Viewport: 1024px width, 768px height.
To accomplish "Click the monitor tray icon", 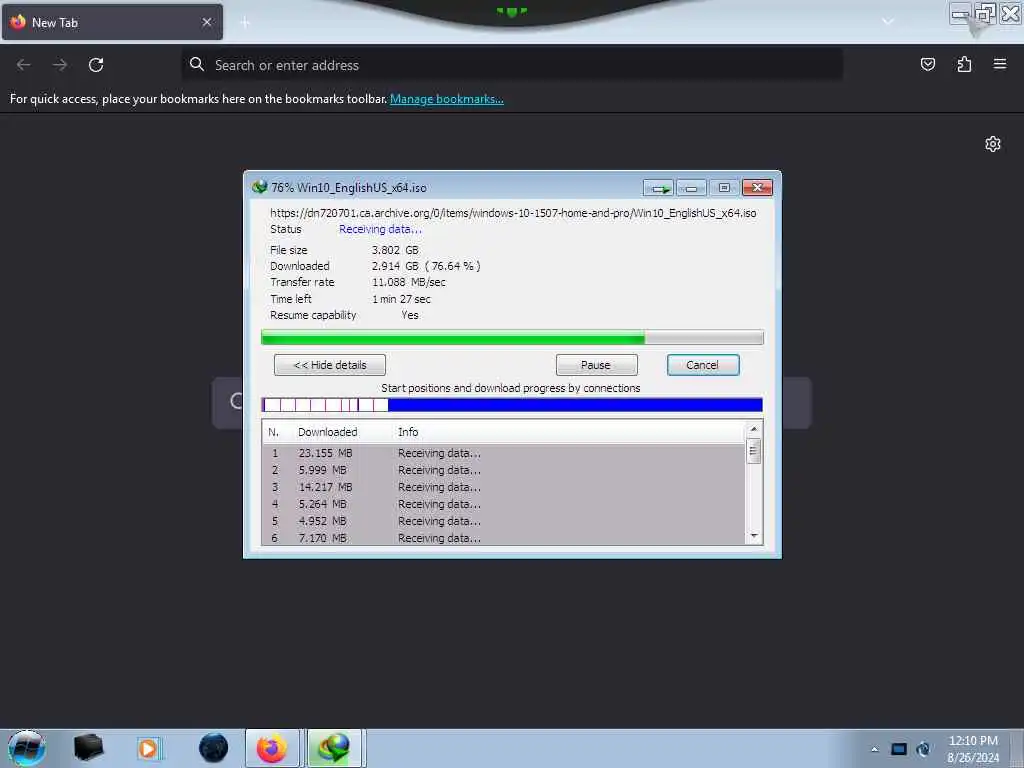I will 899,749.
